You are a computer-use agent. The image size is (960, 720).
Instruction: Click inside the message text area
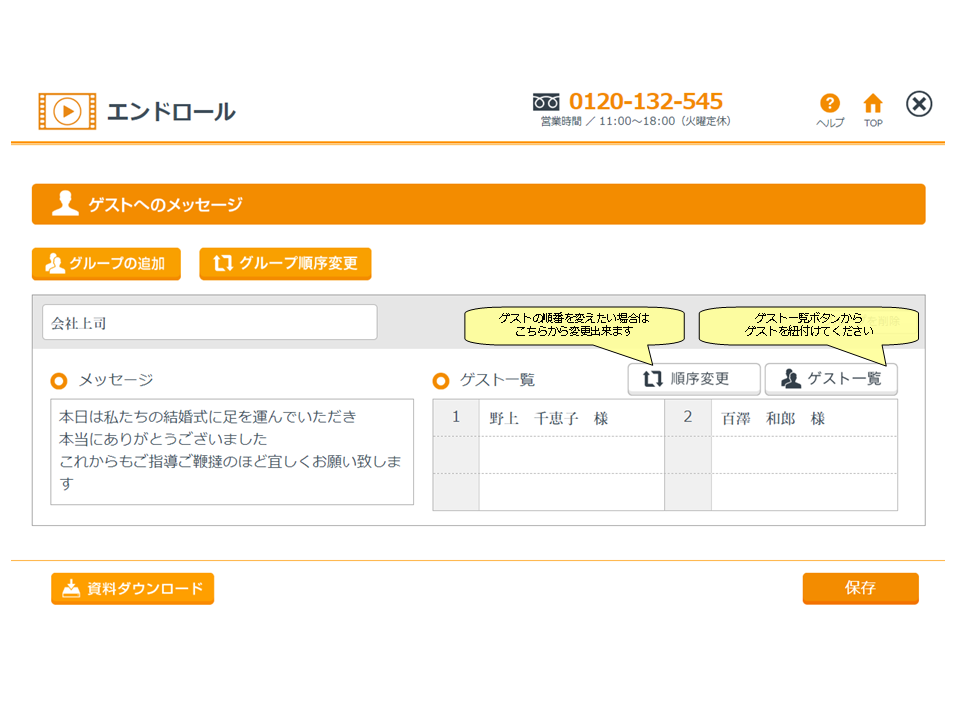tap(232, 452)
